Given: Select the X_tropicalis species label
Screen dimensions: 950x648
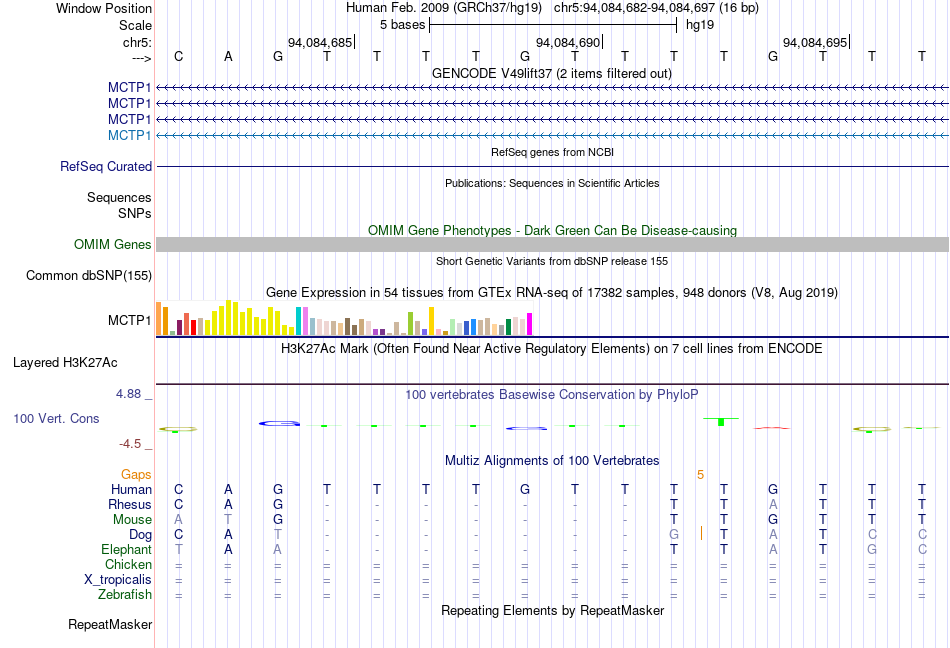Looking at the screenshot, I should pos(118,580).
